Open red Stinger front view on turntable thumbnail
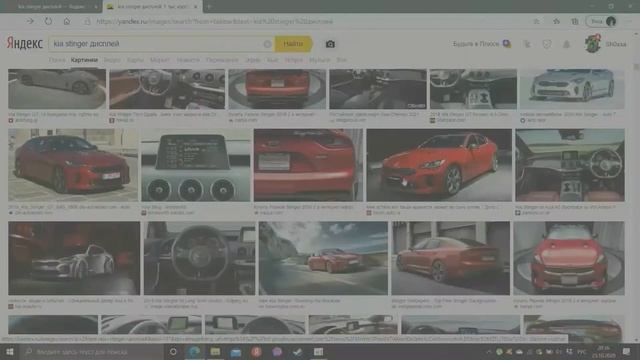 pyautogui.click(x=569, y=258)
